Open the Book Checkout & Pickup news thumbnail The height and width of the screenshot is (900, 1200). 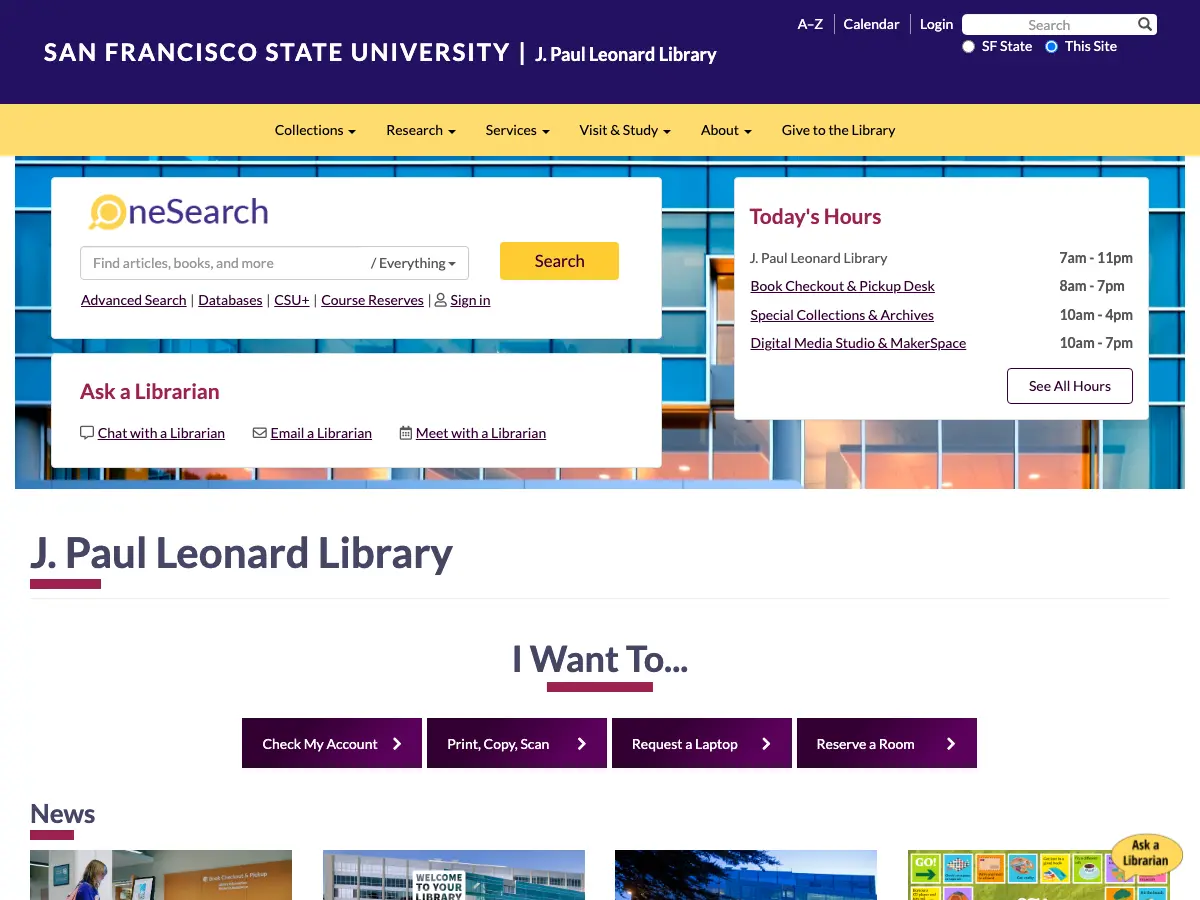tap(161, 875)
